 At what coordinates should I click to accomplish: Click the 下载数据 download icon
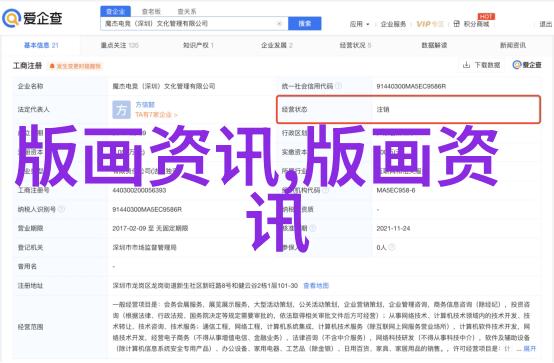tap(466, 65)
